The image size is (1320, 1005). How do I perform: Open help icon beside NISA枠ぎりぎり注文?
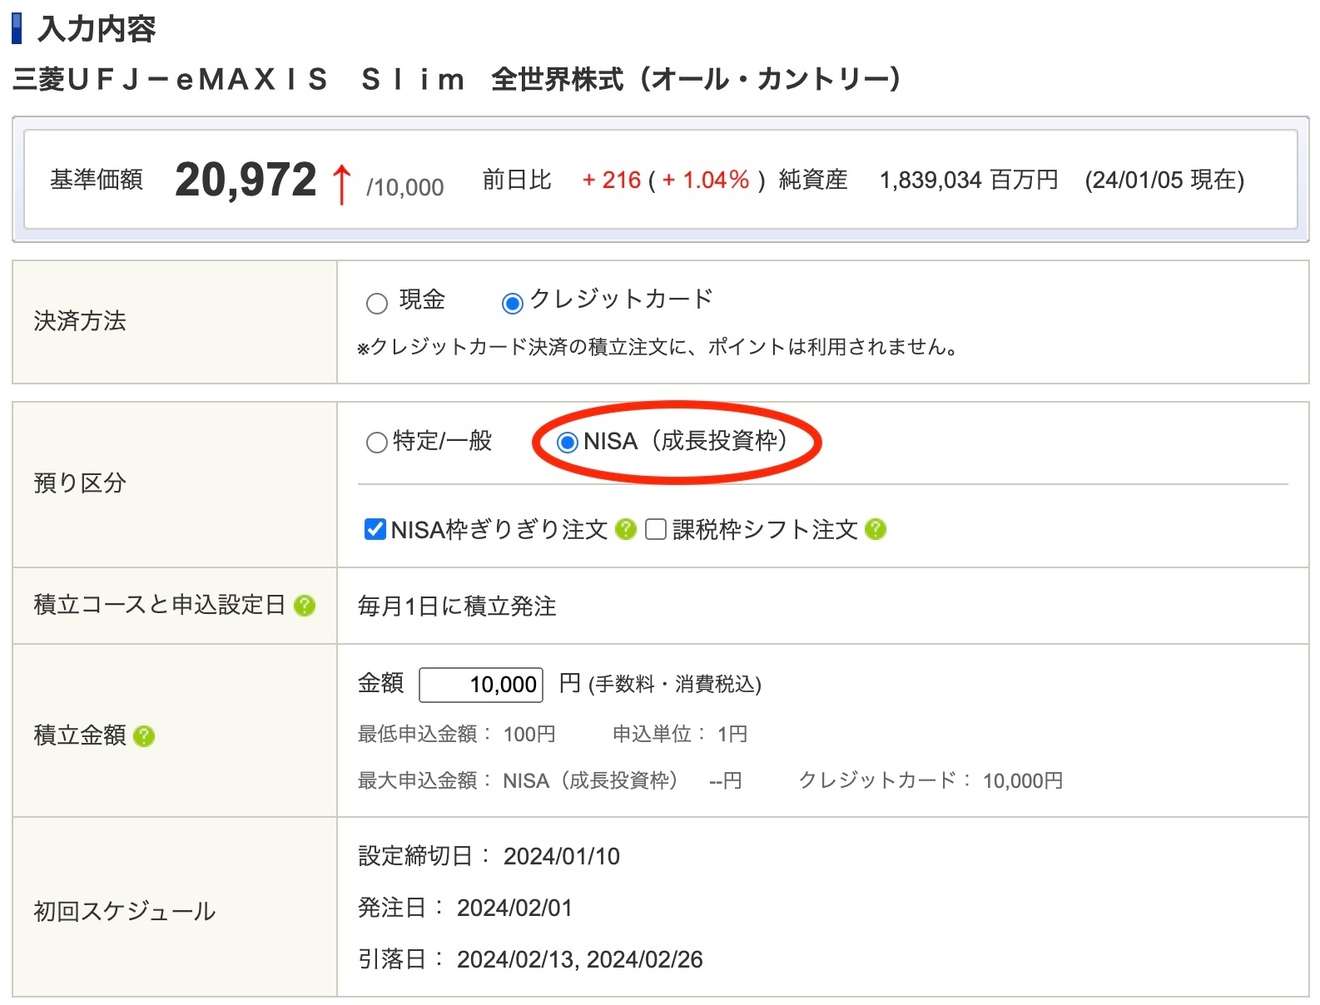[x=626, y=529]
